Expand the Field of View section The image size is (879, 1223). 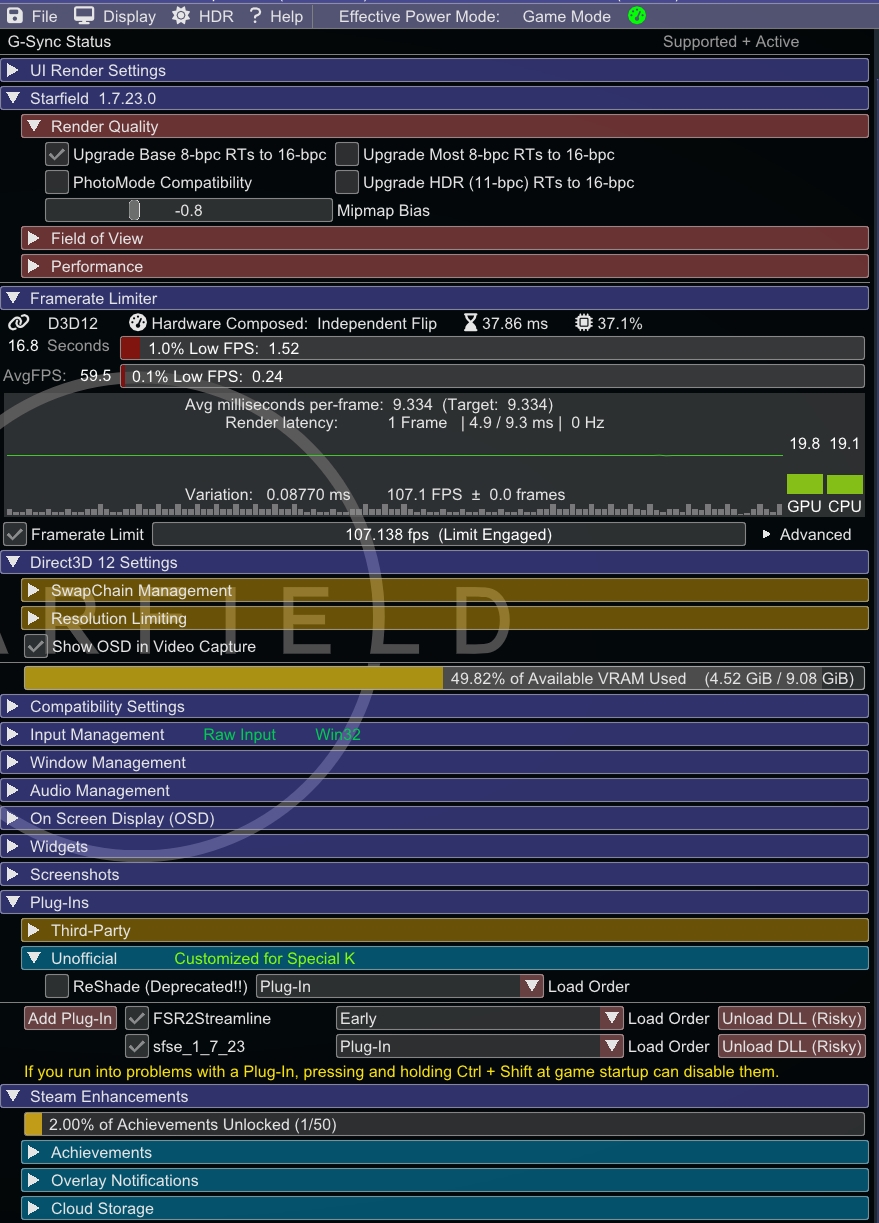(97, 239)
